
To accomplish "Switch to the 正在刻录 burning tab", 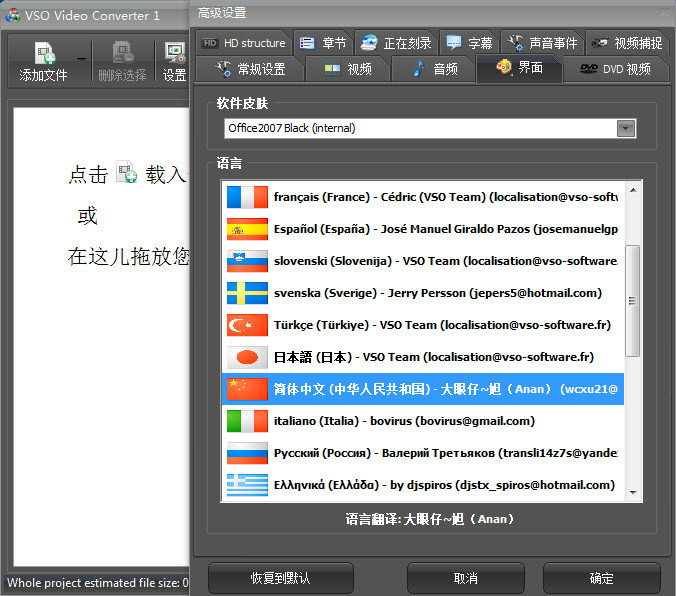I will [x=396, y=43].
